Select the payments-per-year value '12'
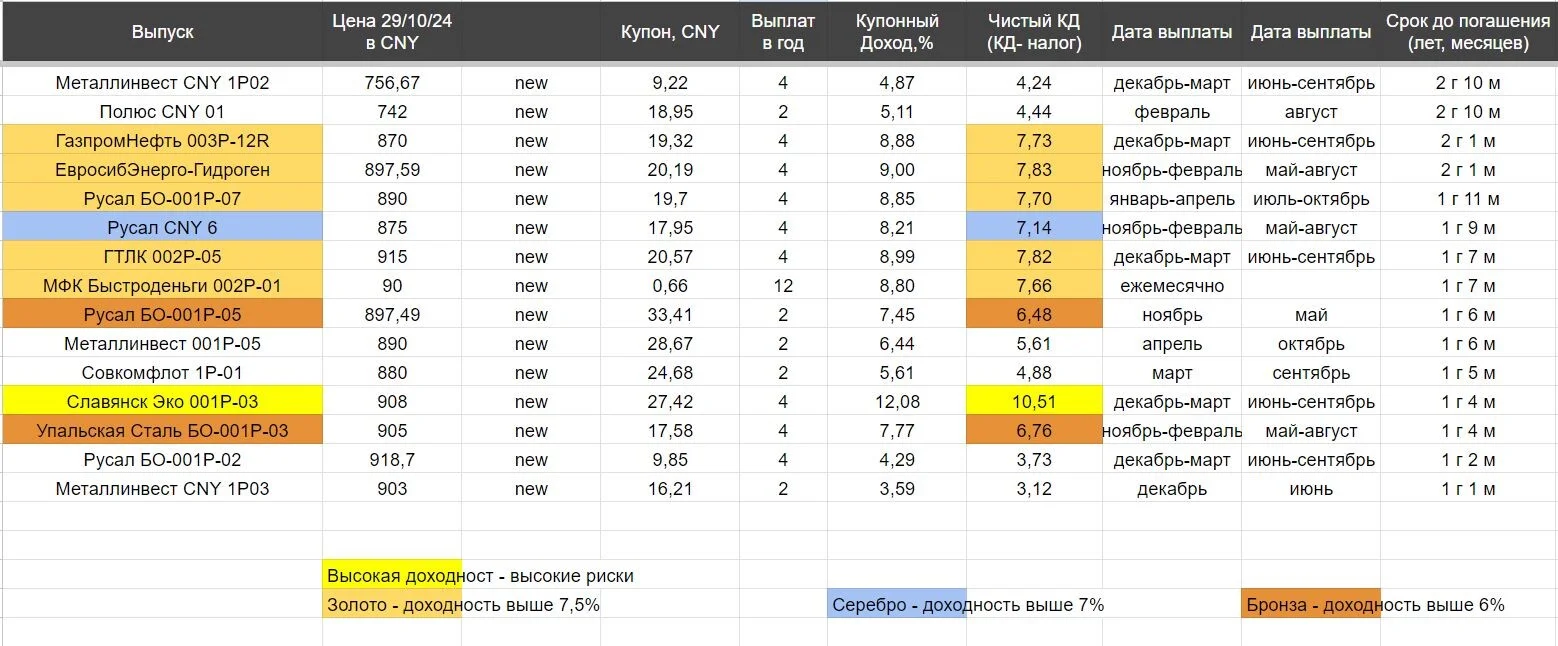This screenshot has height=646, width=1558. pos(783,286)
